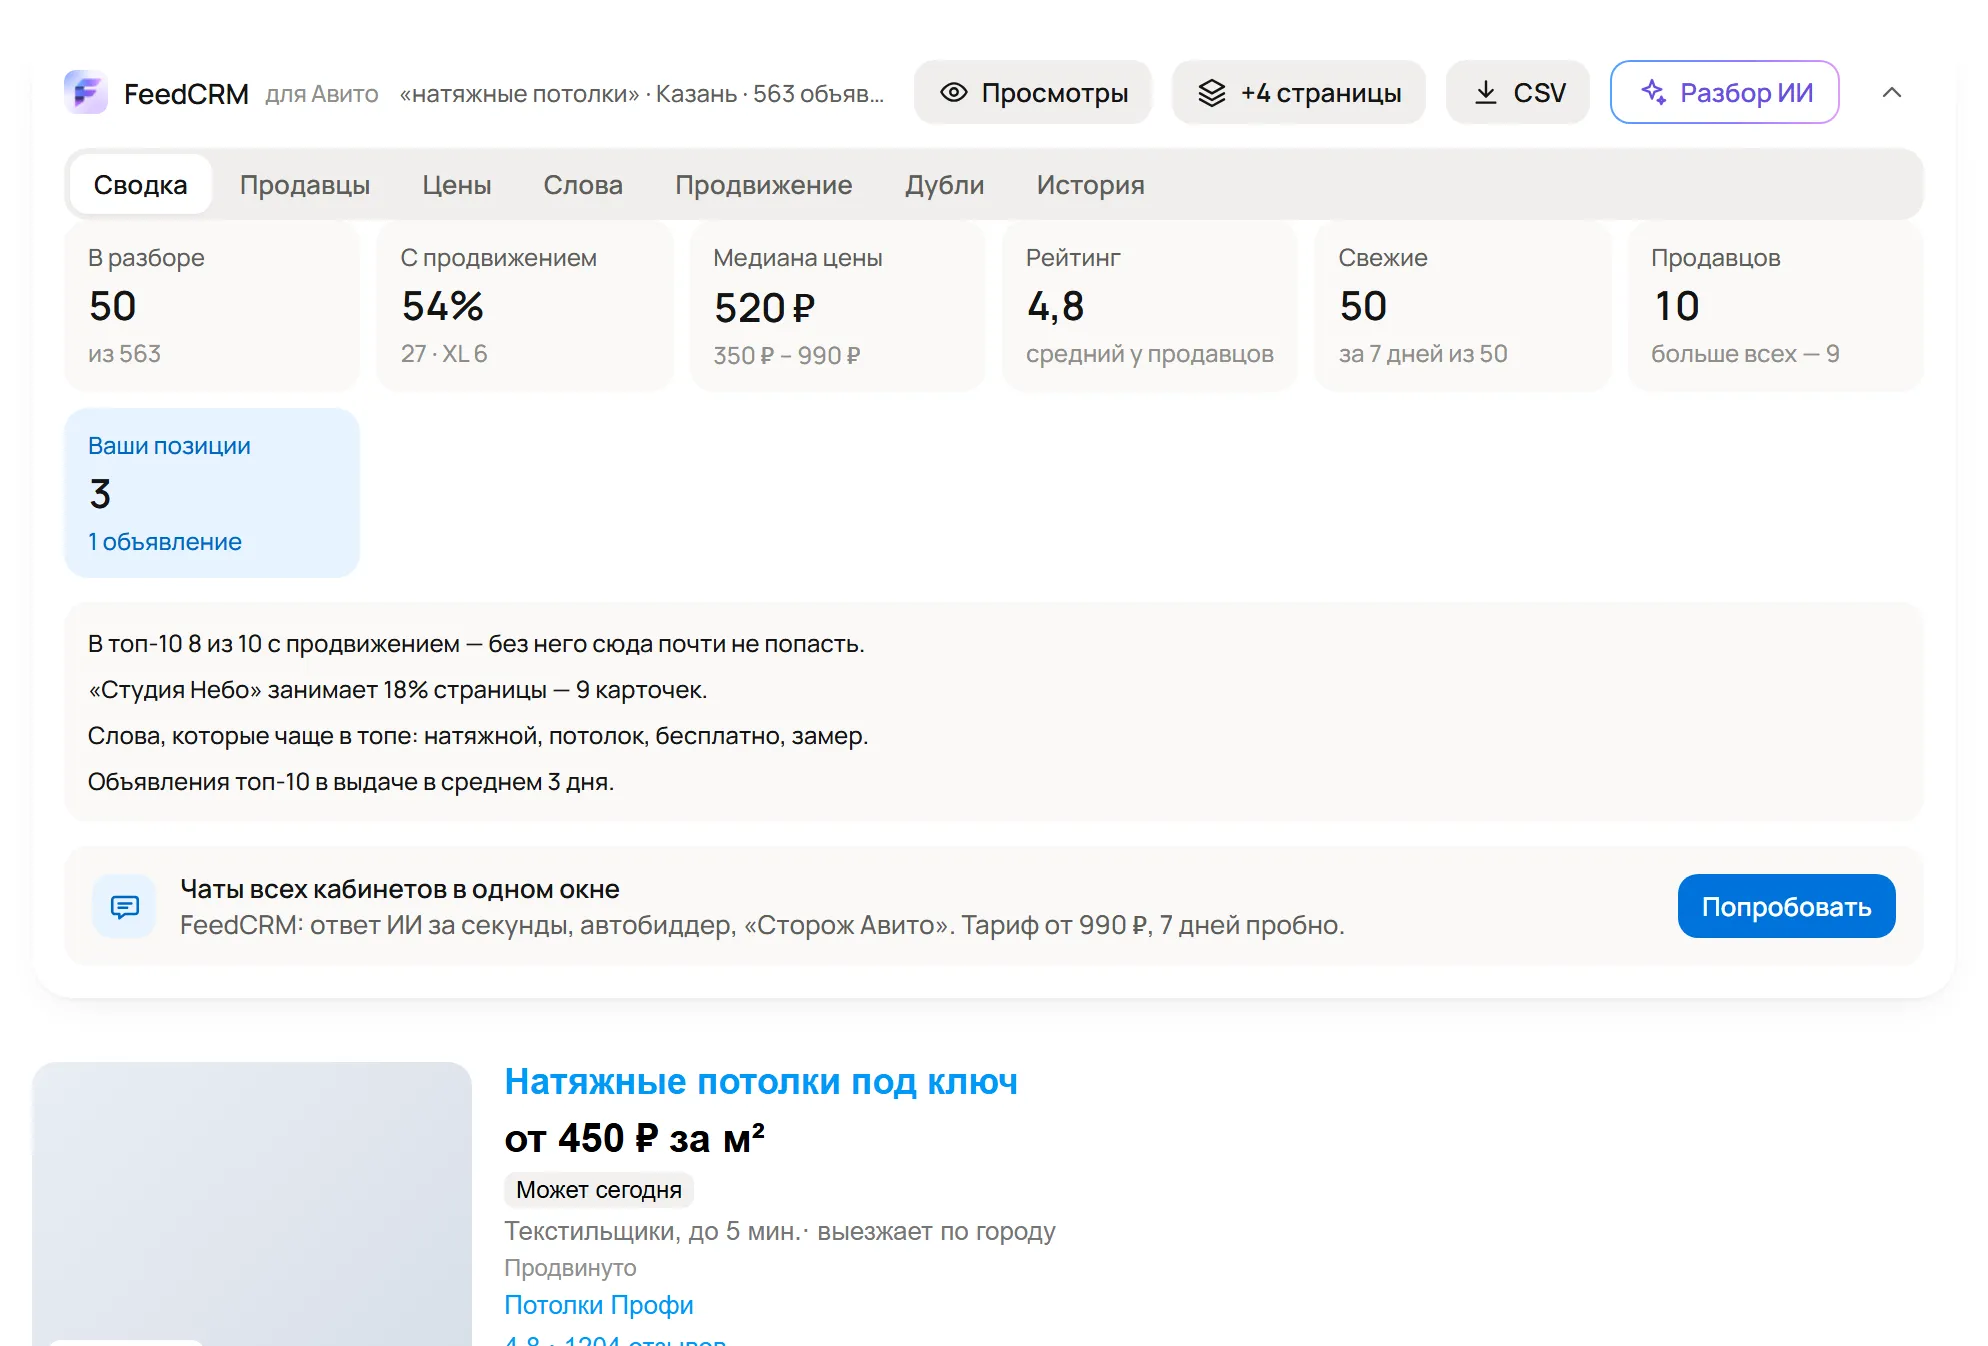Click the Рейтинг 4,8 card

1150,306
